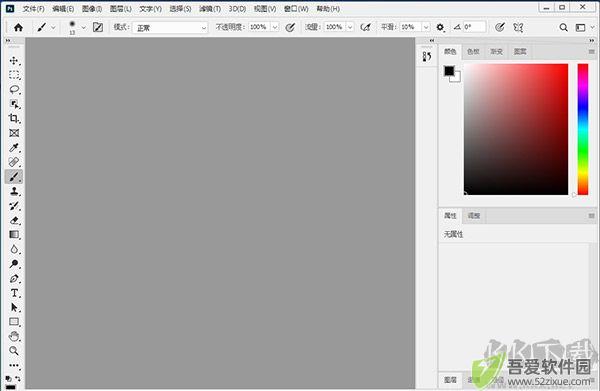
Task: Select the Hand tool
Action: pyautogui.click(x=14, y=336)
